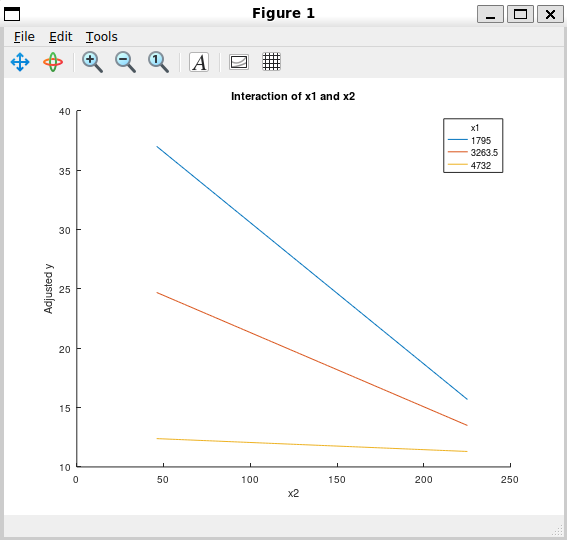Click the yellow legend line sample
The width and height of the screenshot is (567, 540).
coord(457,165)
